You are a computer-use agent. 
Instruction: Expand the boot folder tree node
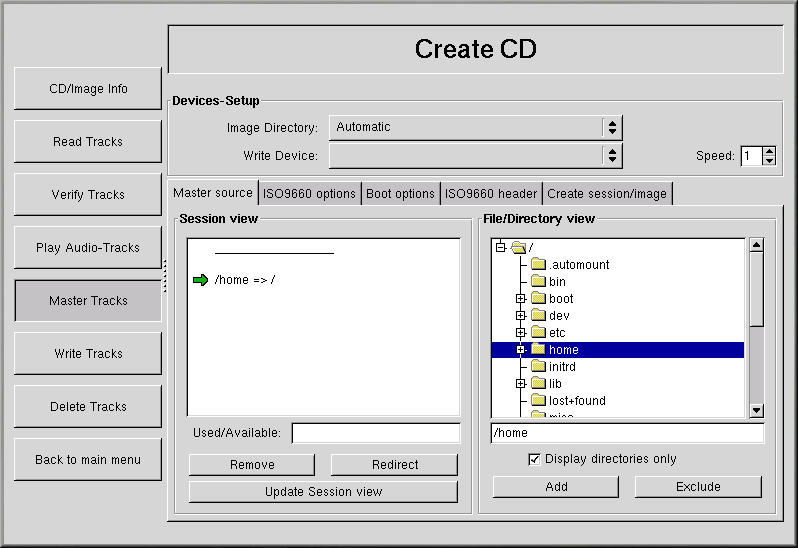[x=520, y=299]
